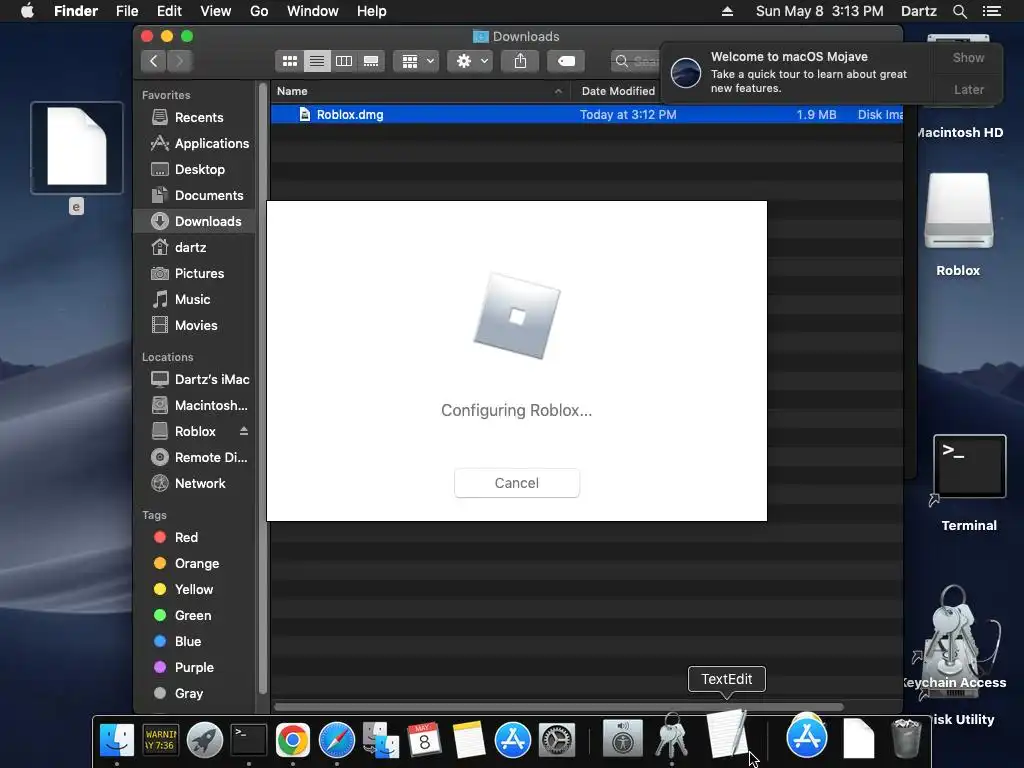The image size is (1024, 768).
Task: Open Trash from the Dock
Action: (906, 739)
